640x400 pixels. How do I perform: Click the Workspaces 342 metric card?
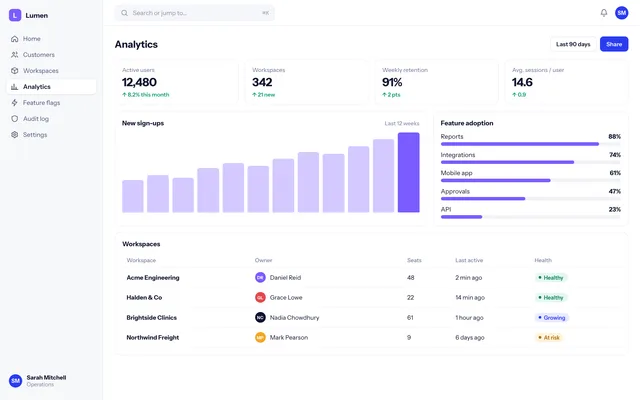click(307, 82)
